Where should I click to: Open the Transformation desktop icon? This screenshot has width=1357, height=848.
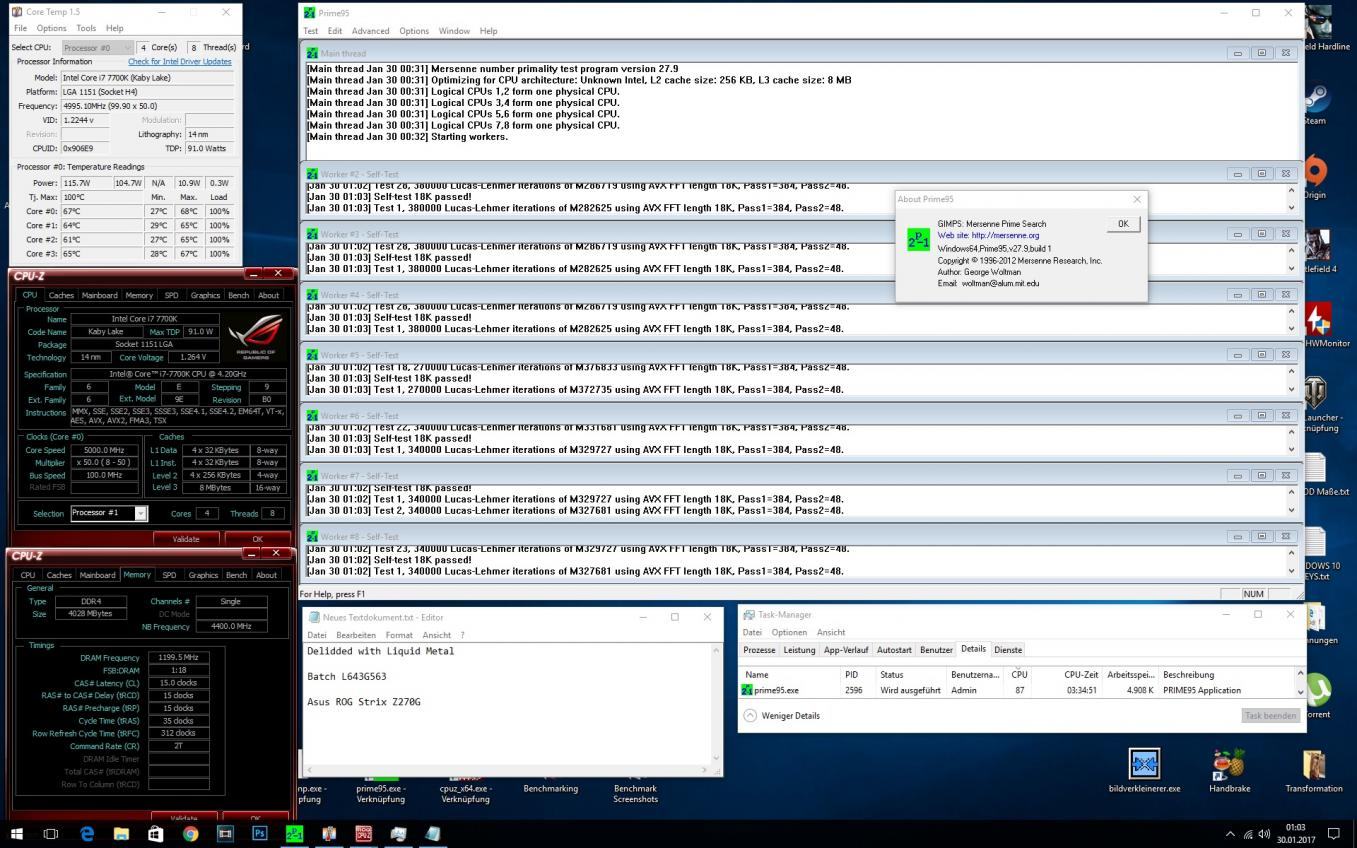tap(1313, 771)
